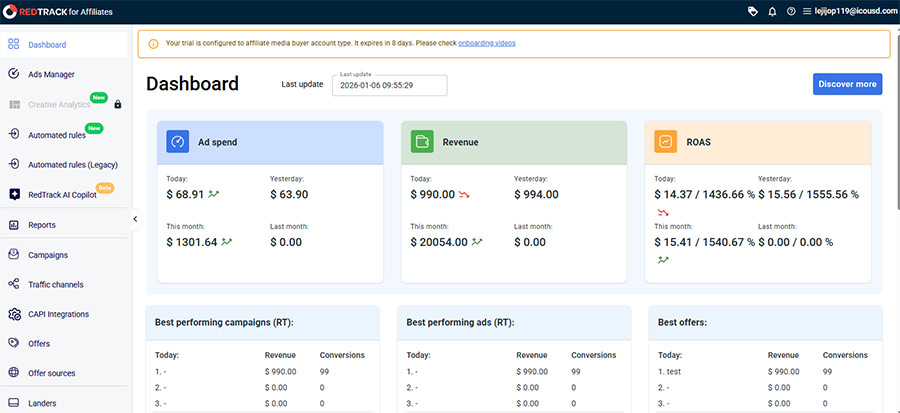Open Reports section in sidebar
Image resolution: width=900 pixels, height=413 pixels.
tap(42, 225)
